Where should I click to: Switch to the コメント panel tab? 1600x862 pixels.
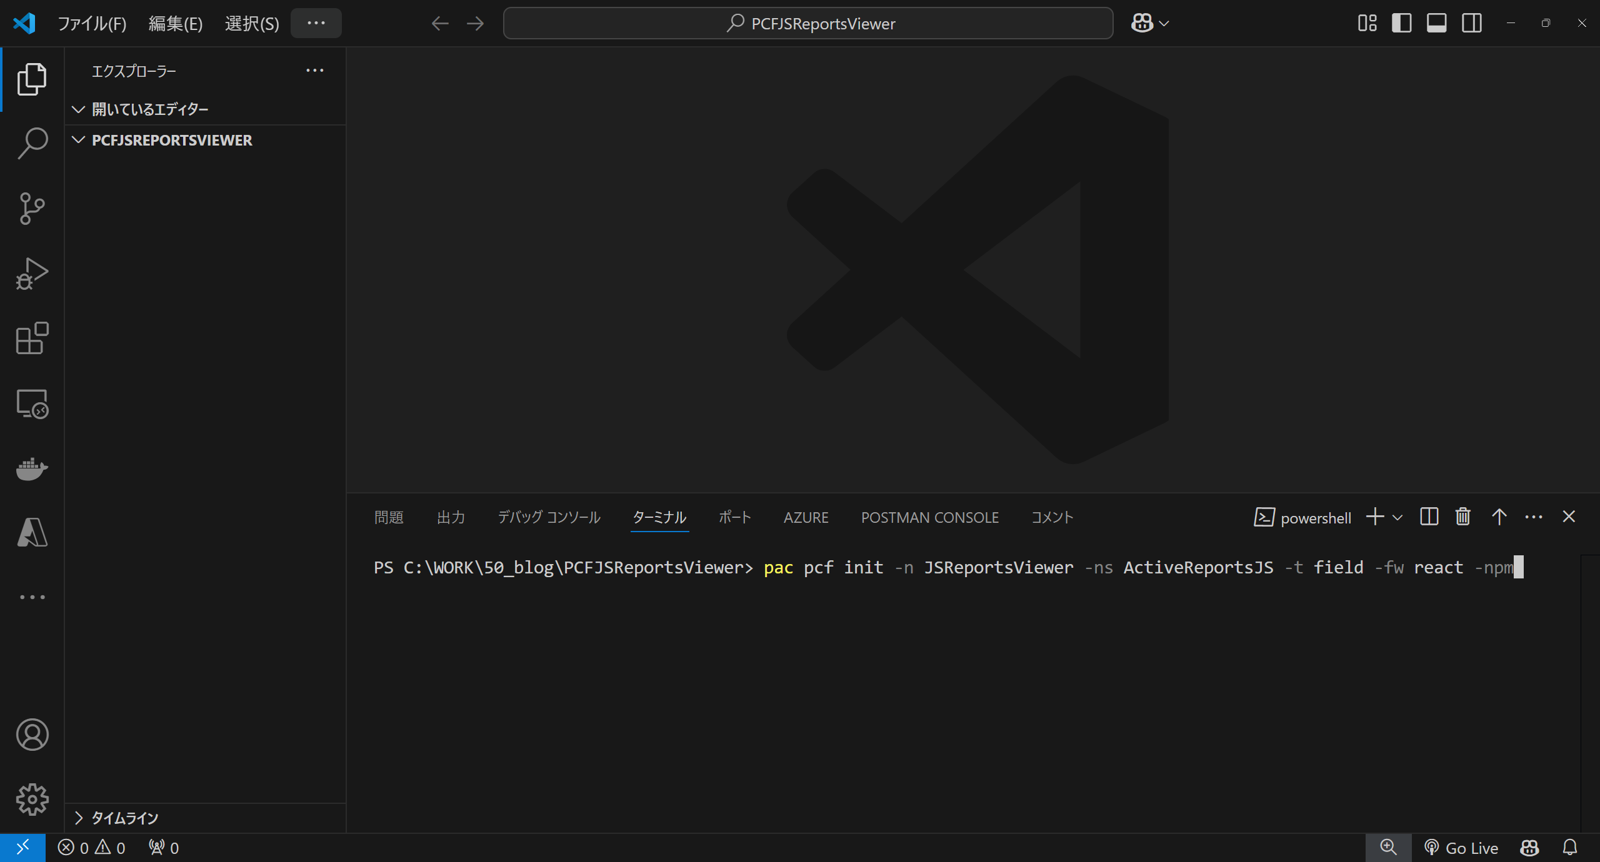(x=1052, y=517)
